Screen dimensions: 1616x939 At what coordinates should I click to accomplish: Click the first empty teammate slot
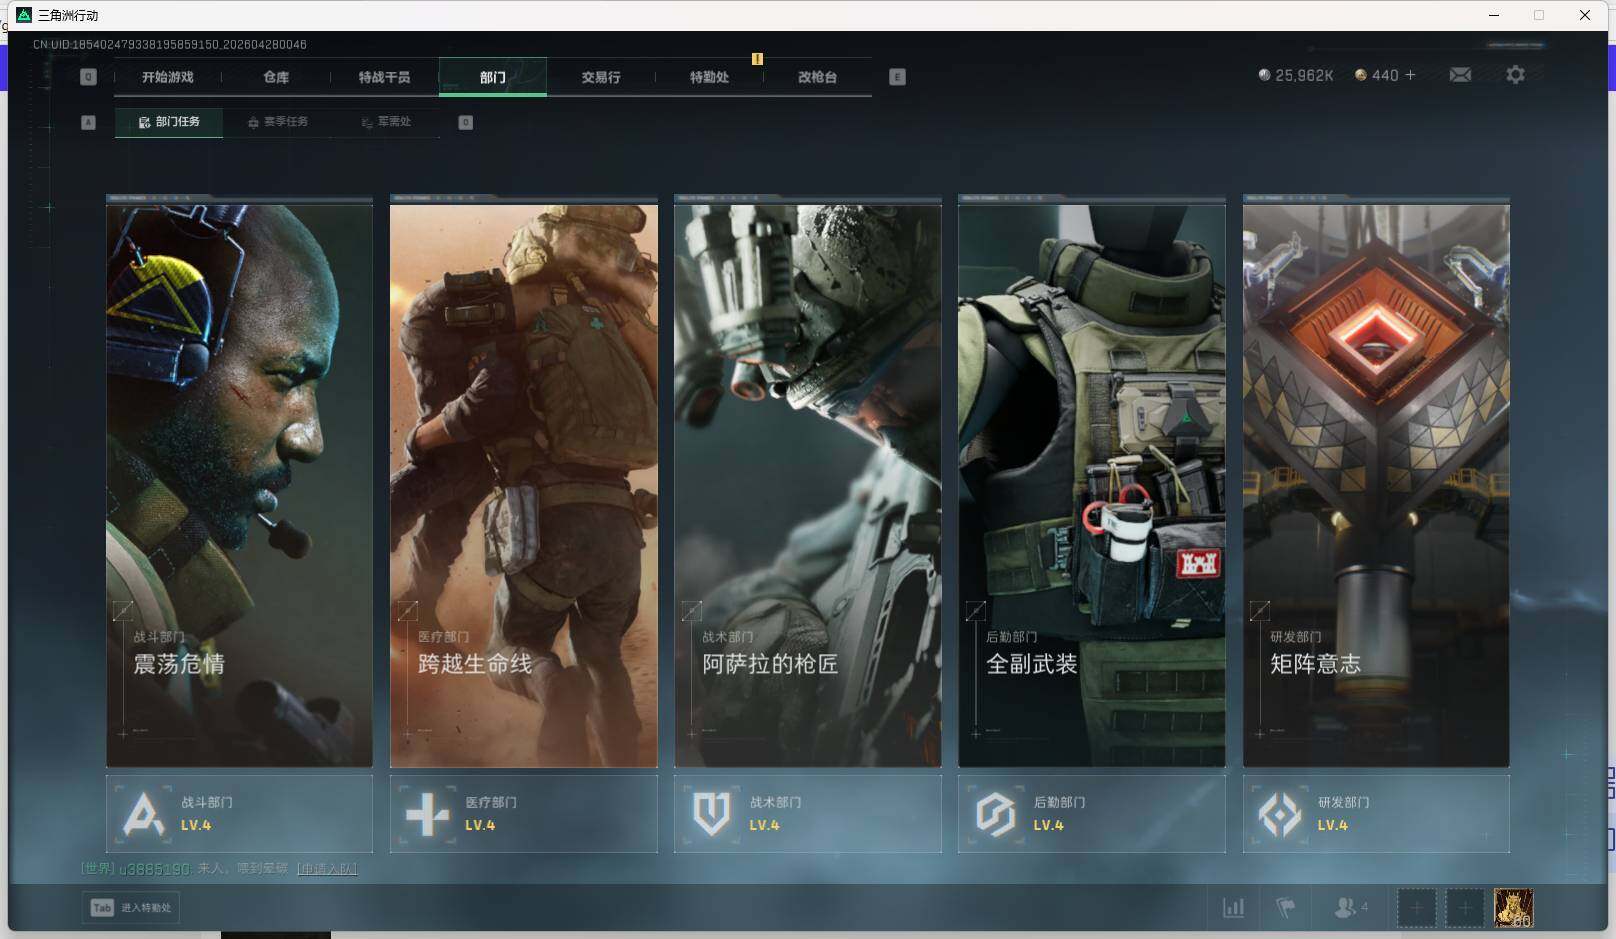pyautogui.click(x=1416, y=908)
